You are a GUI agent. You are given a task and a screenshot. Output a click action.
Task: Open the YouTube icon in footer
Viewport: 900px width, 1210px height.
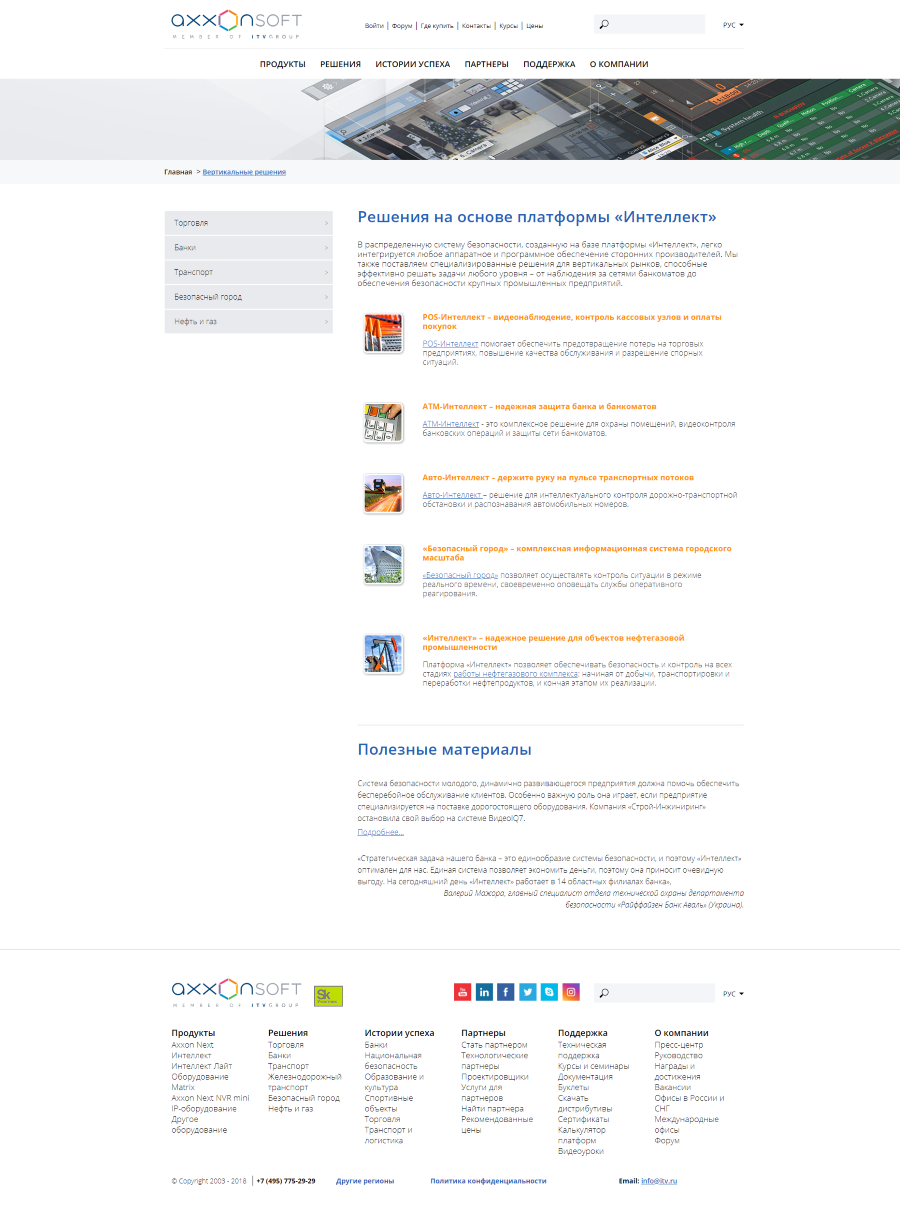point(462,992)
